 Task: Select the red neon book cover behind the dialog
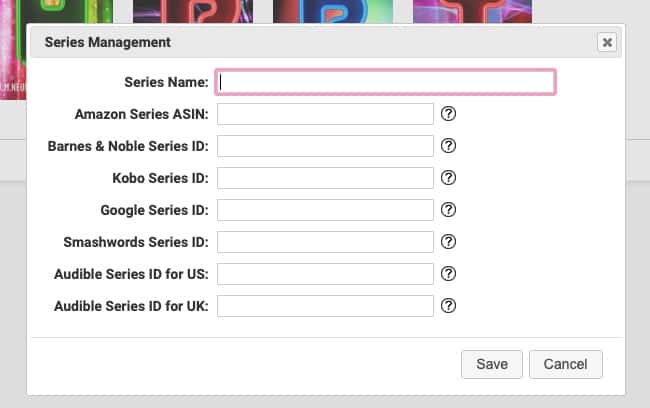point(193,11)
